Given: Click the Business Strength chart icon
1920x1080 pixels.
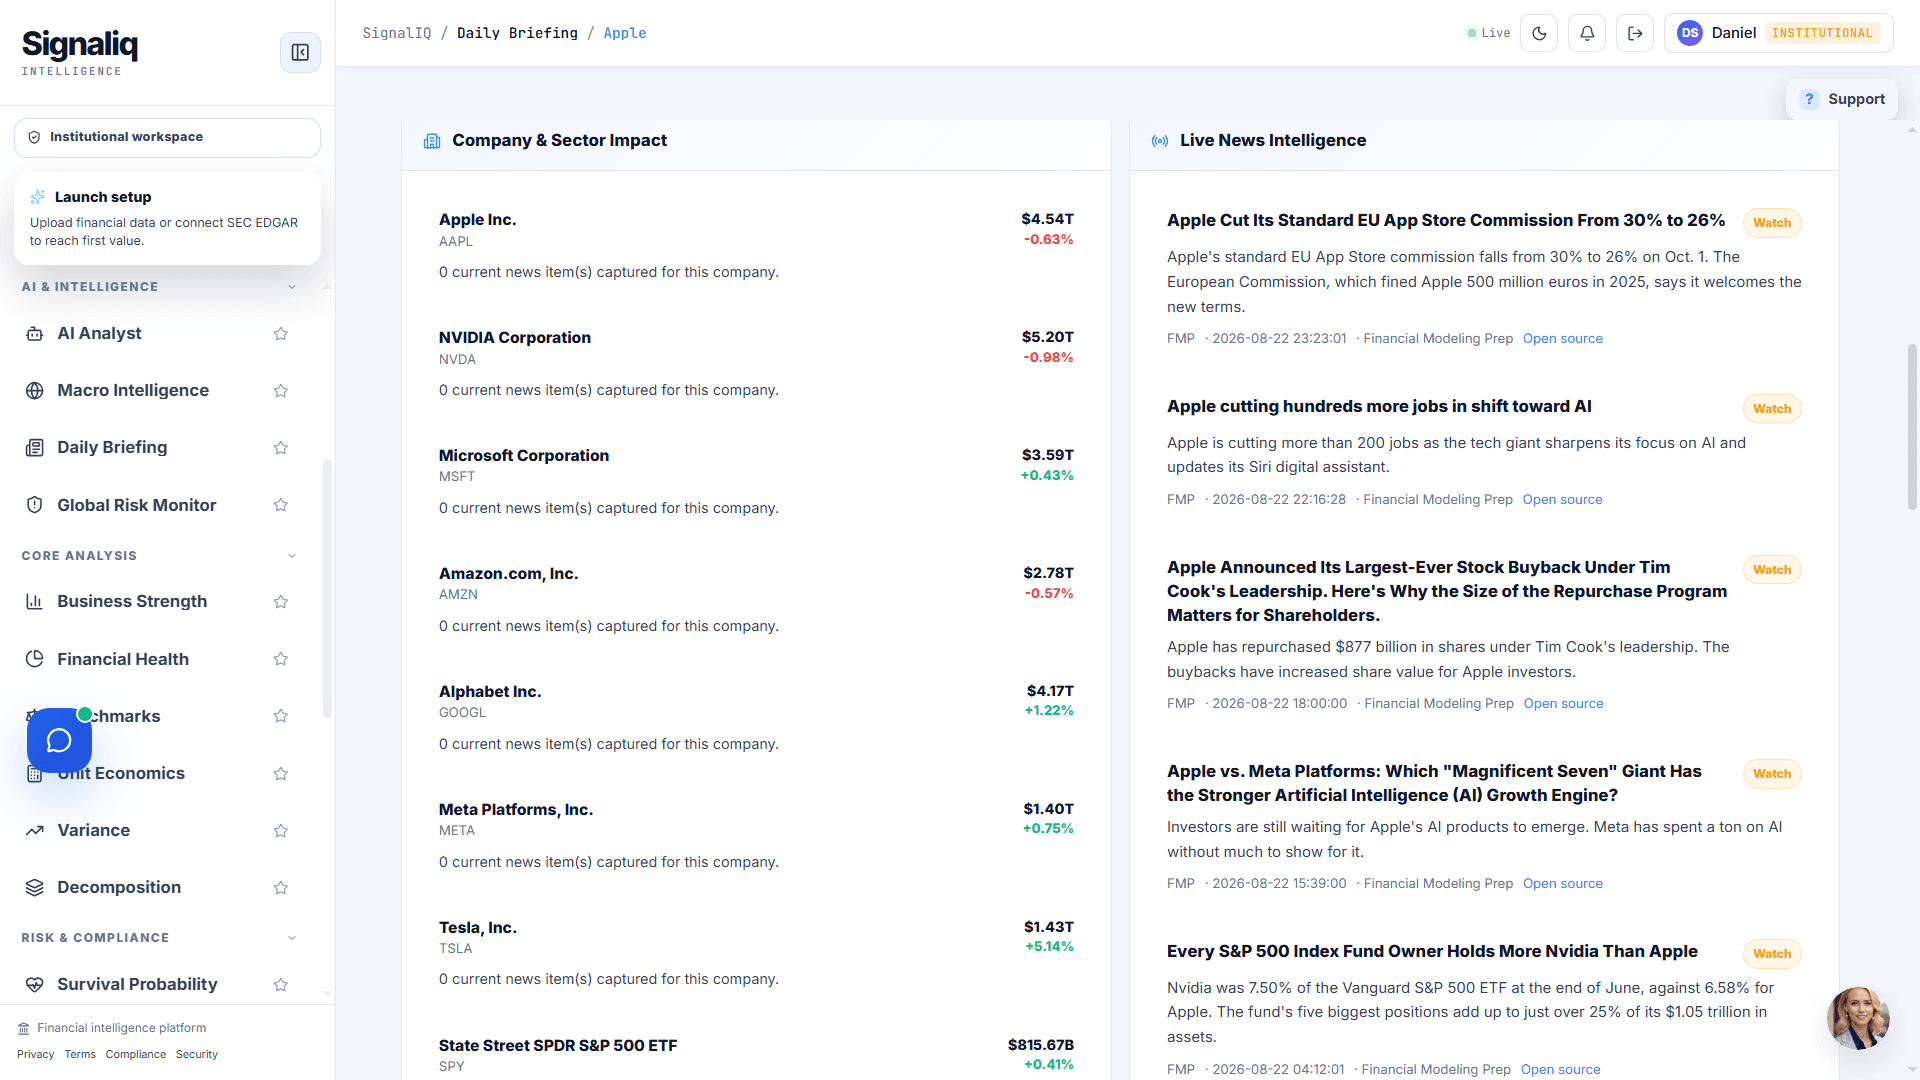Looking at the screenshot, I should (35, 602).
